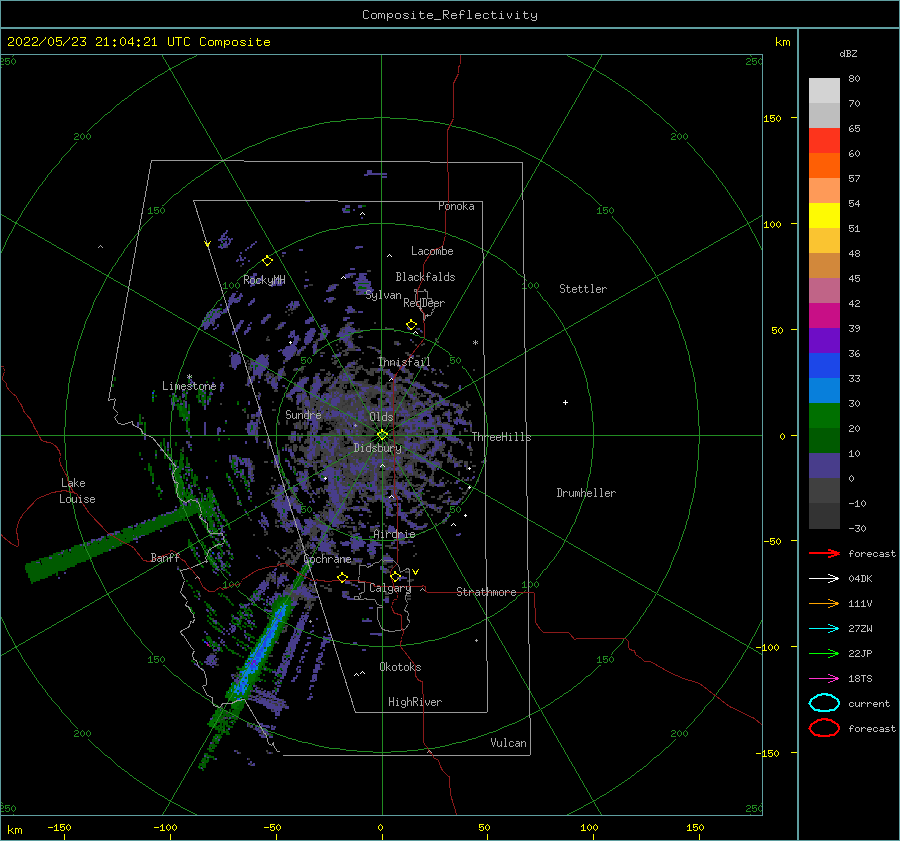The image size is (900, 841).
Task: Click the Stettler city label
Action: 583,289
